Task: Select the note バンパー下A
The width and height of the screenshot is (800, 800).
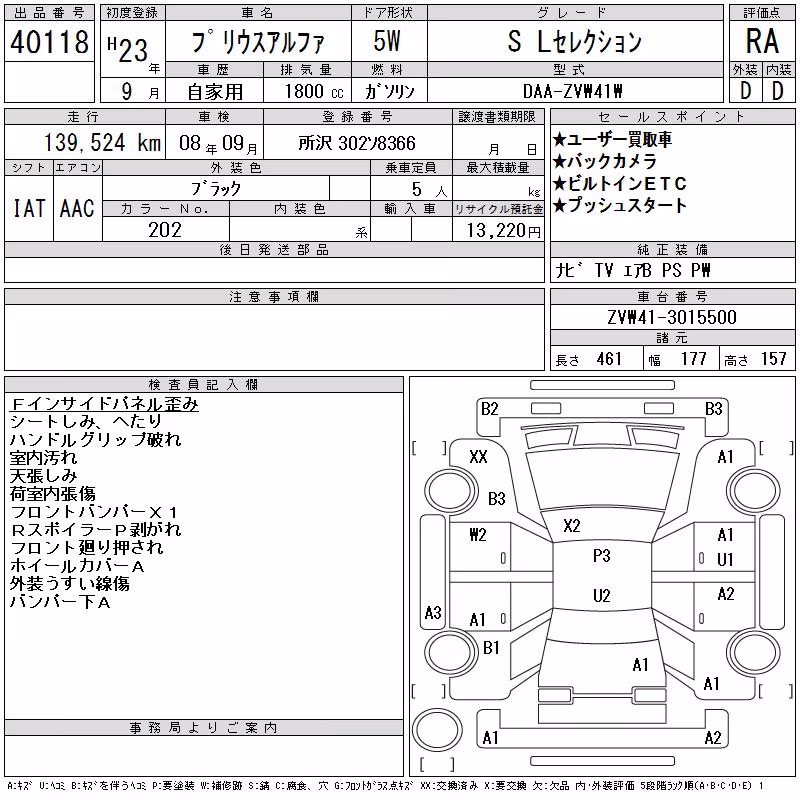Action: [60, 602]
